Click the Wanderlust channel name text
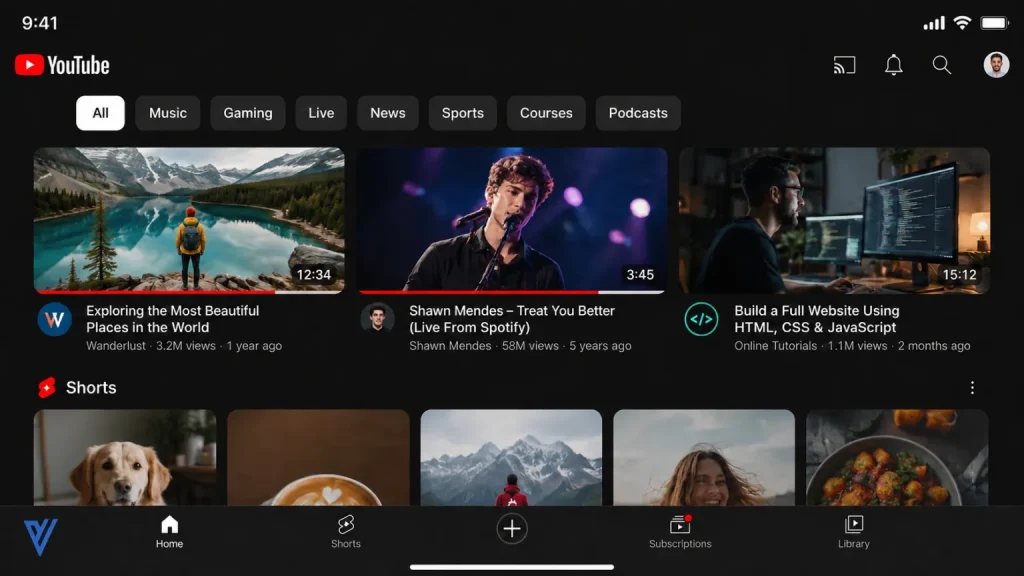1024x576 pixels. [116, 346]
